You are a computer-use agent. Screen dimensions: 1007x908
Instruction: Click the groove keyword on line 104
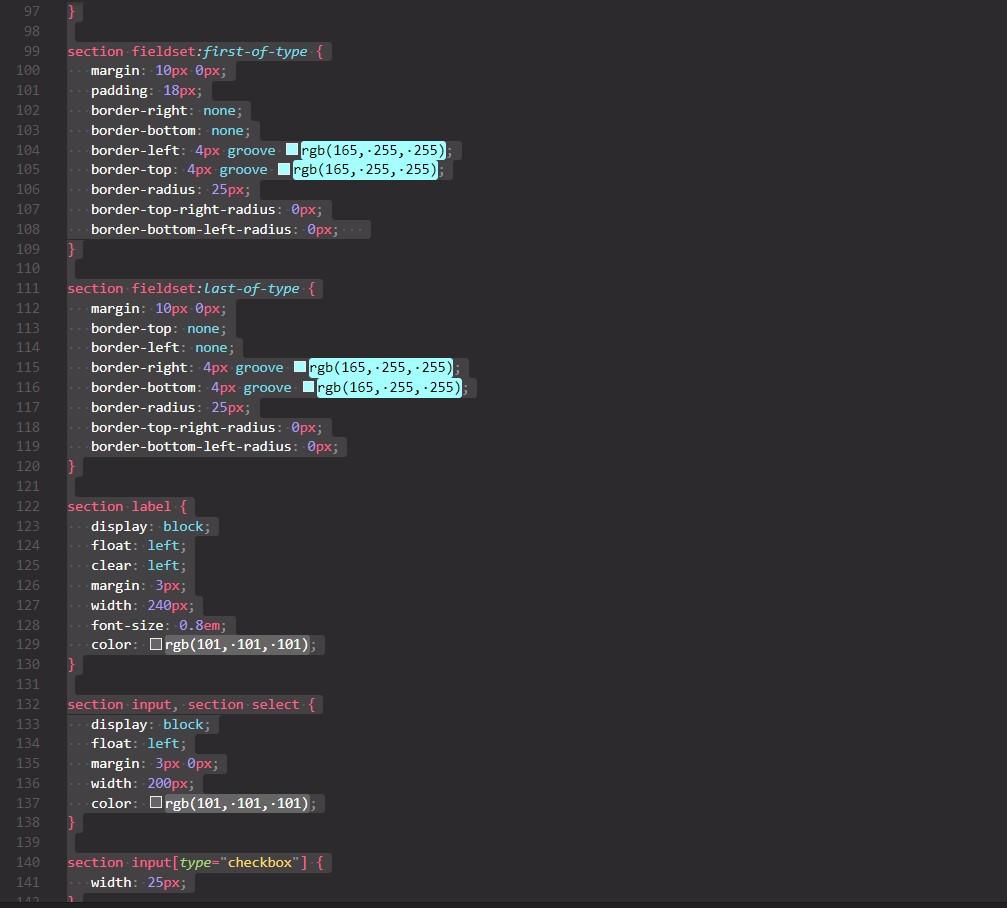point(251,149)
